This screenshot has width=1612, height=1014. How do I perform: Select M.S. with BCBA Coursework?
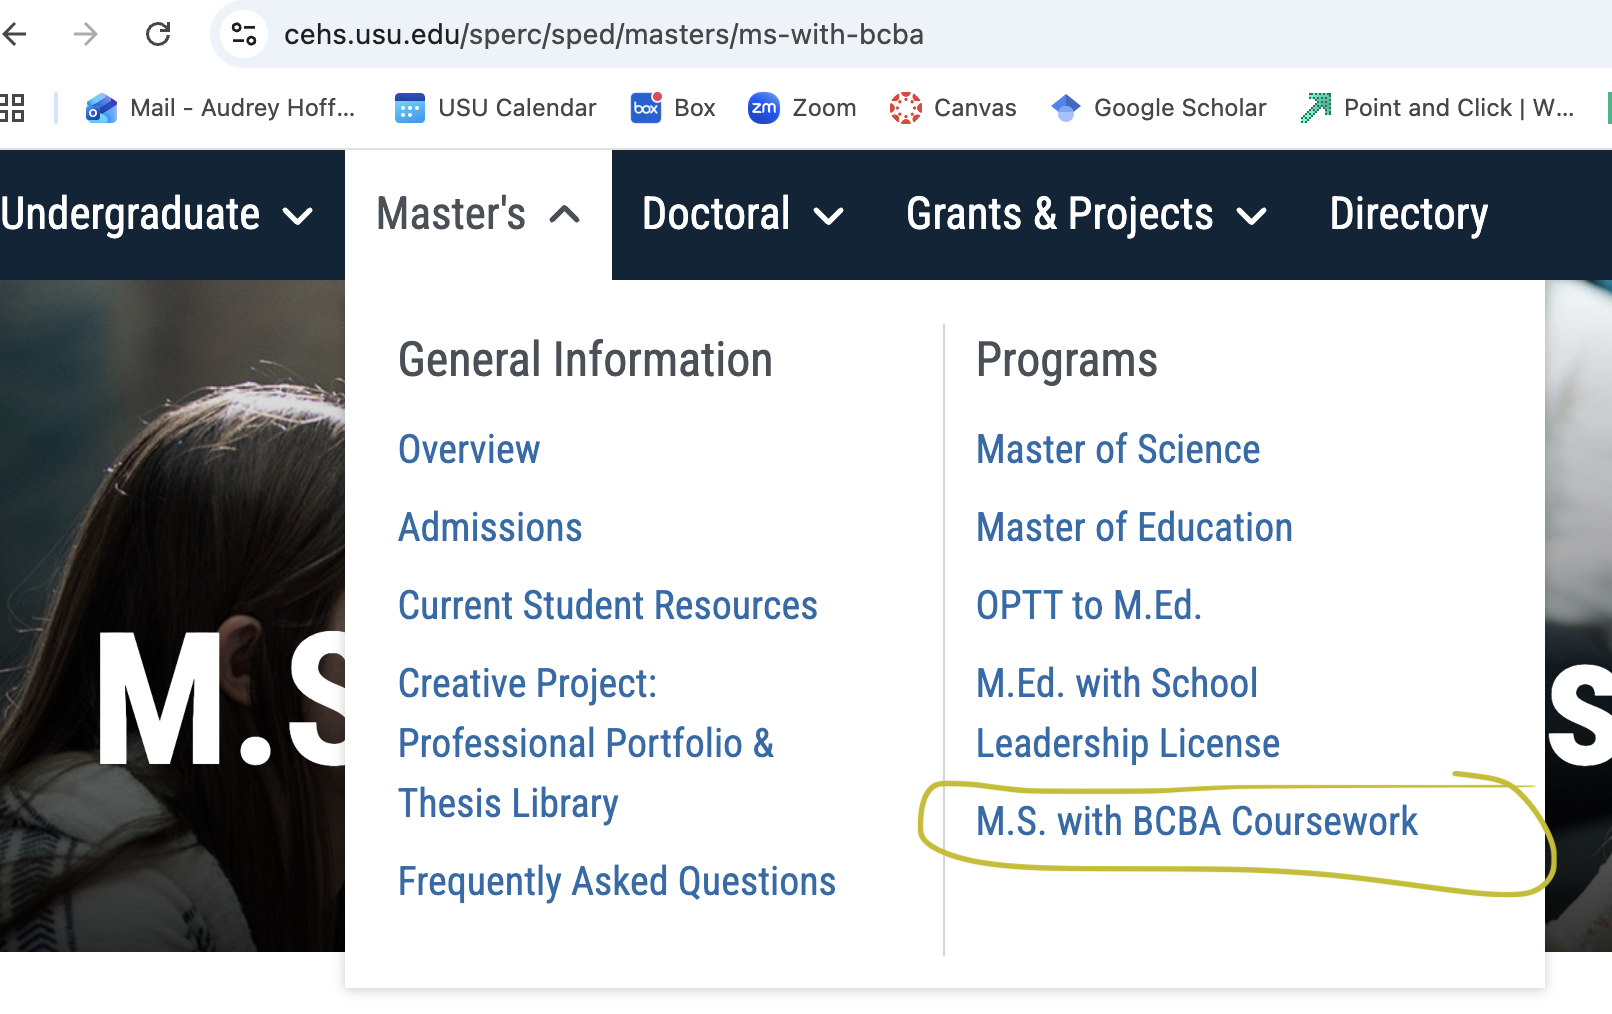pyautogui.click(x=1196, y=822)
